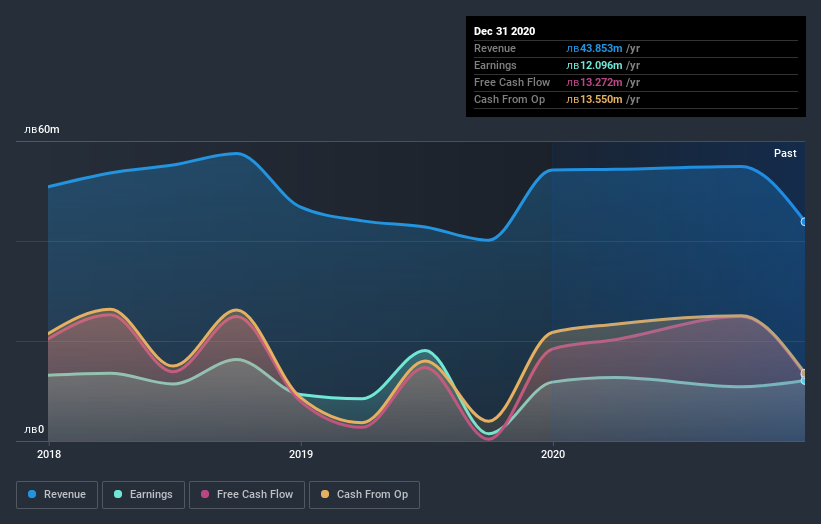The image size is (821, 524).
Task: Select the Revenue end-point marker on chart
Action: point(804,222)
